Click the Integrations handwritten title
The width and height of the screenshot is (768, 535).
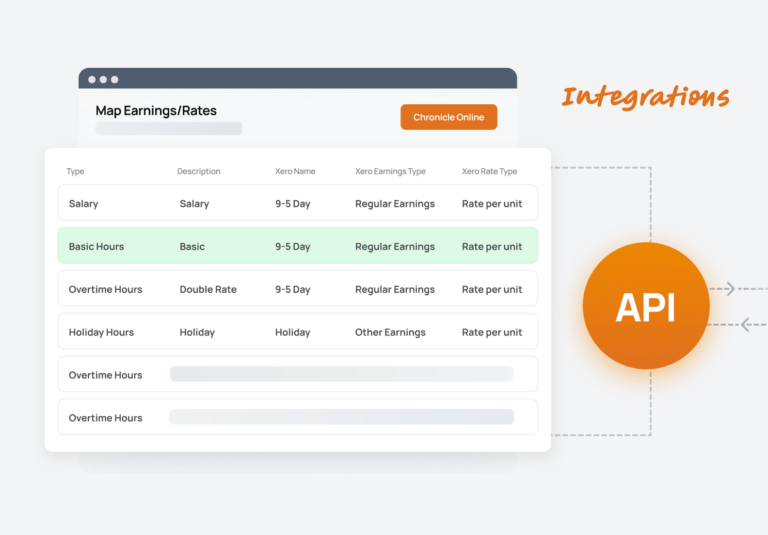pyautogui.click(x=645, y=97)
